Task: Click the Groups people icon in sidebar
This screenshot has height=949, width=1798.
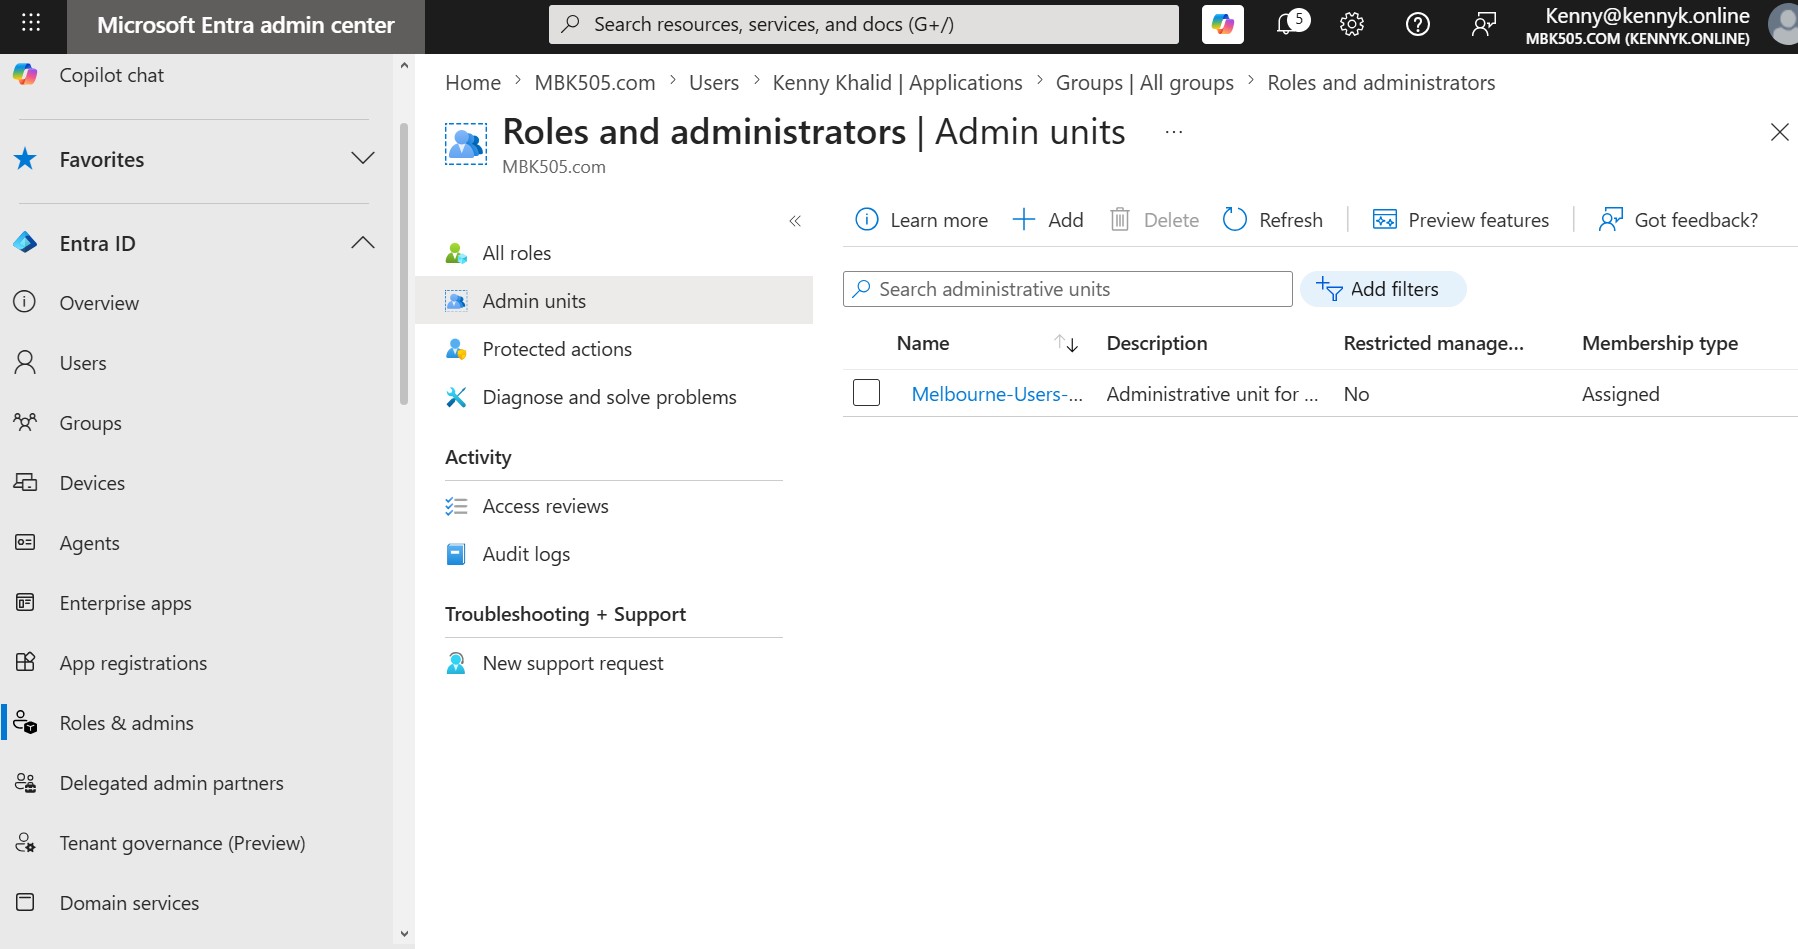Action: tap(25, 422)
